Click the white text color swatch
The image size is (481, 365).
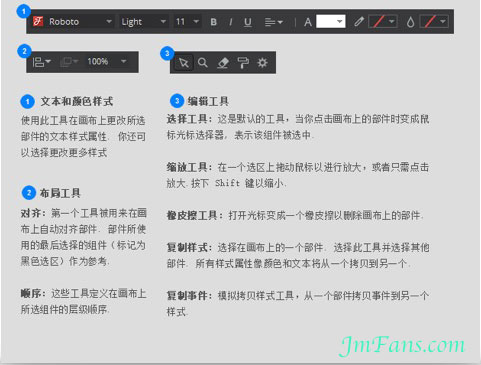330,21
